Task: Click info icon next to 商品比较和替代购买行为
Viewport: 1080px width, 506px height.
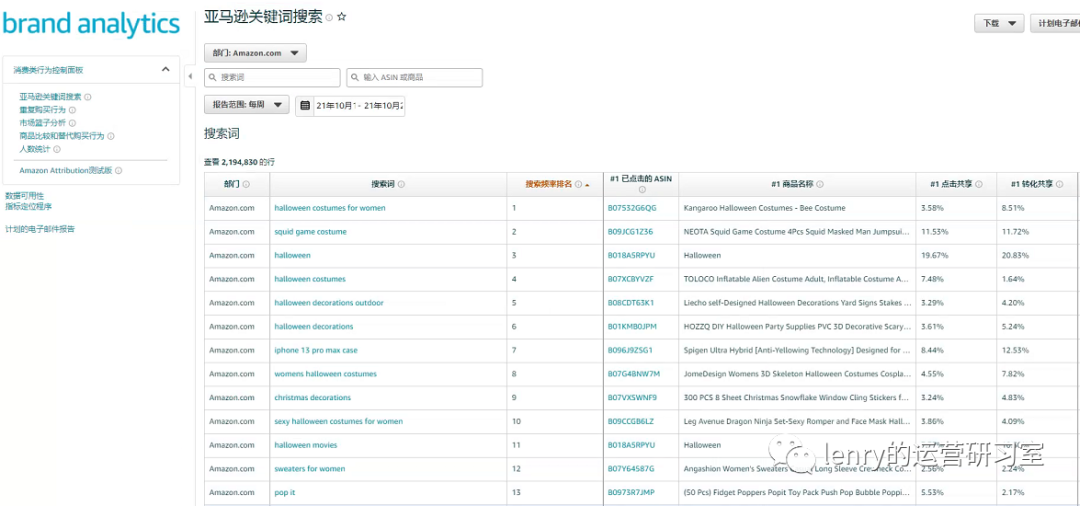Action: 111,136
